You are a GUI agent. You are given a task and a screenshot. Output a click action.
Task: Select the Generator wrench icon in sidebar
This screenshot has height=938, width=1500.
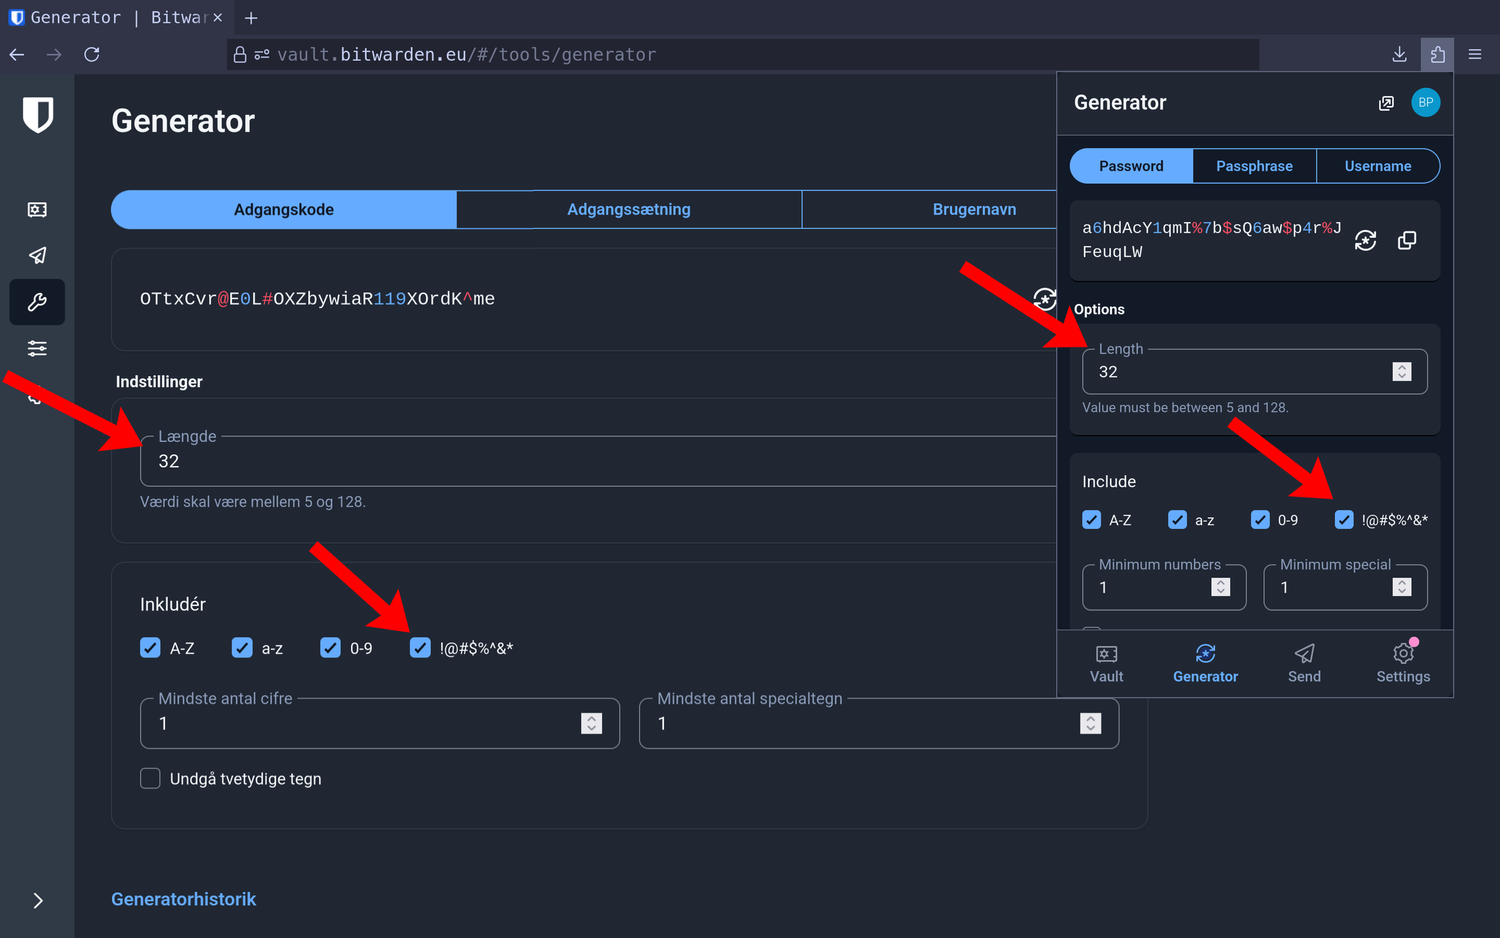37,302
